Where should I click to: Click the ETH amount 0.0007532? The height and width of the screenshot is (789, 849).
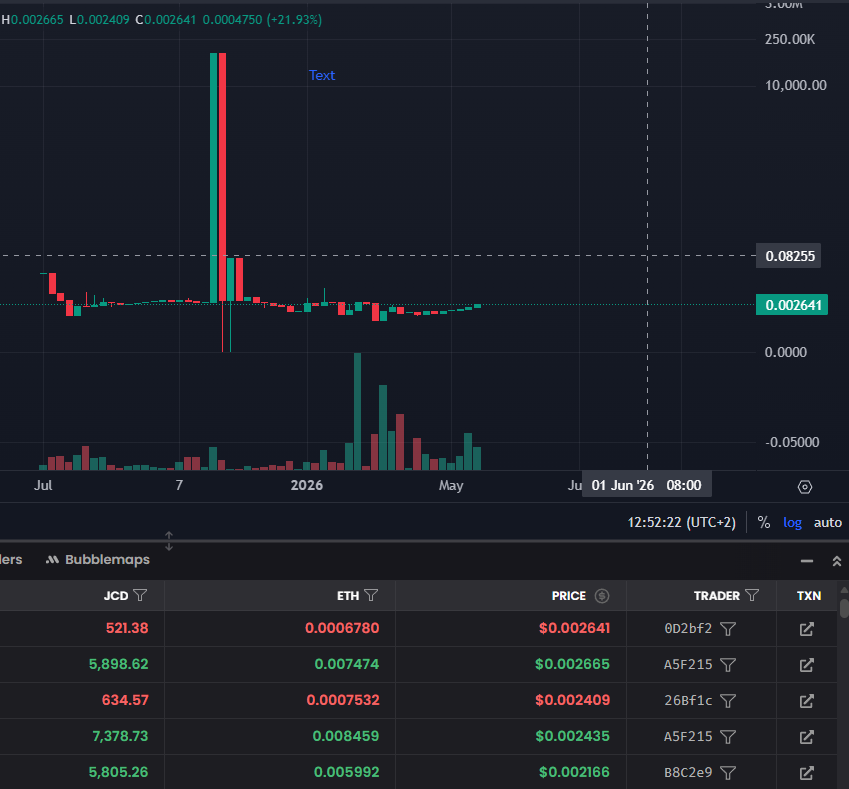[x=343, y=700]
